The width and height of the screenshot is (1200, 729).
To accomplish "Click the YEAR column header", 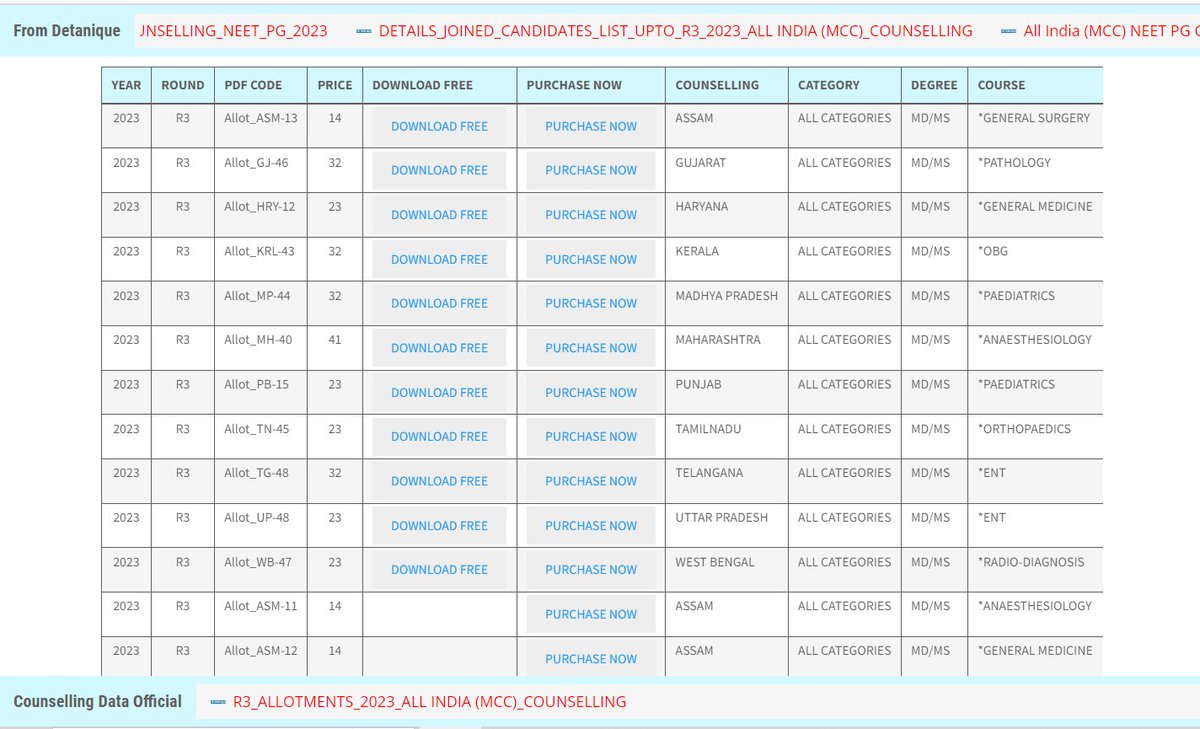I will (126, 85).
